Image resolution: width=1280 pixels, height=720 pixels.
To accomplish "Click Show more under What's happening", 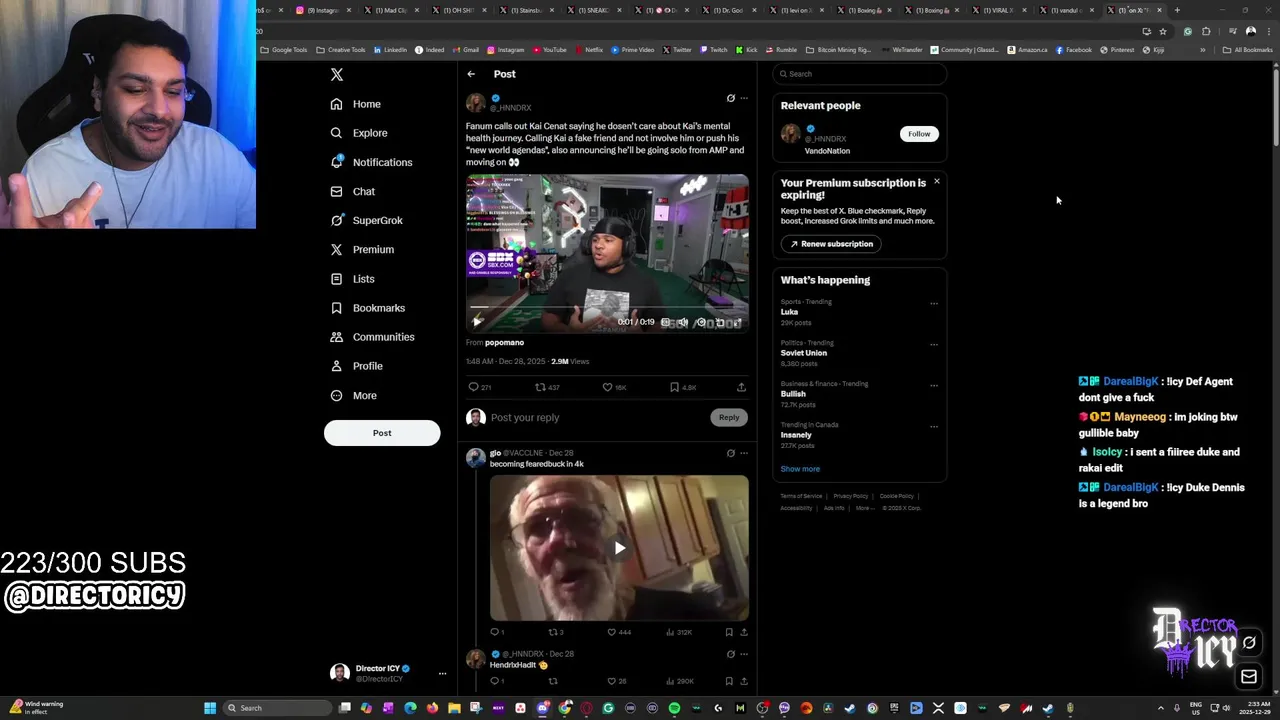I will 800,469.
